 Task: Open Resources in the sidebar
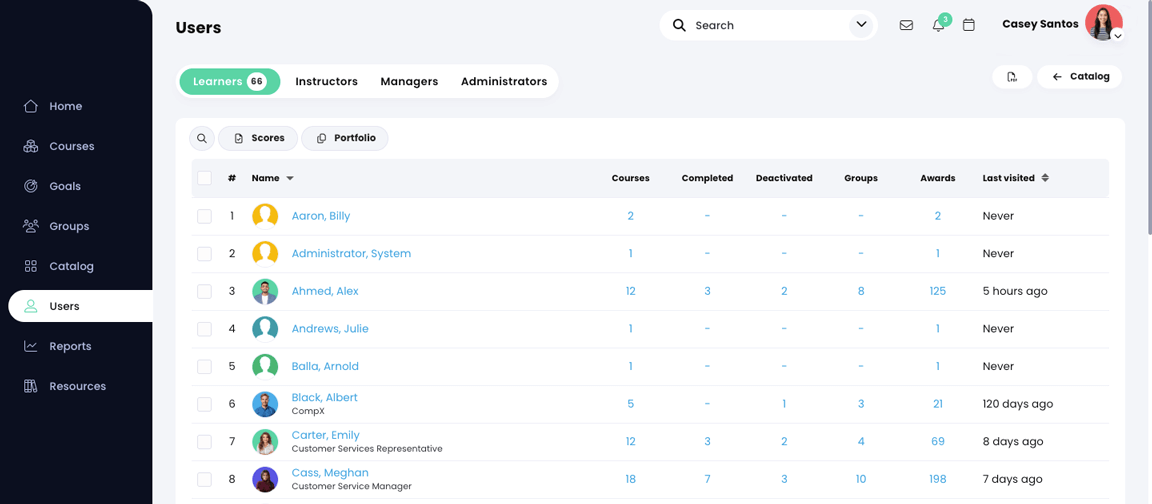coord(77,386)
